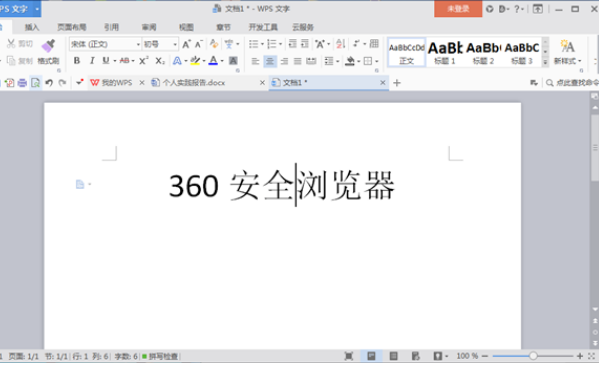Decrease font size with the A- icon

(199, 44)
